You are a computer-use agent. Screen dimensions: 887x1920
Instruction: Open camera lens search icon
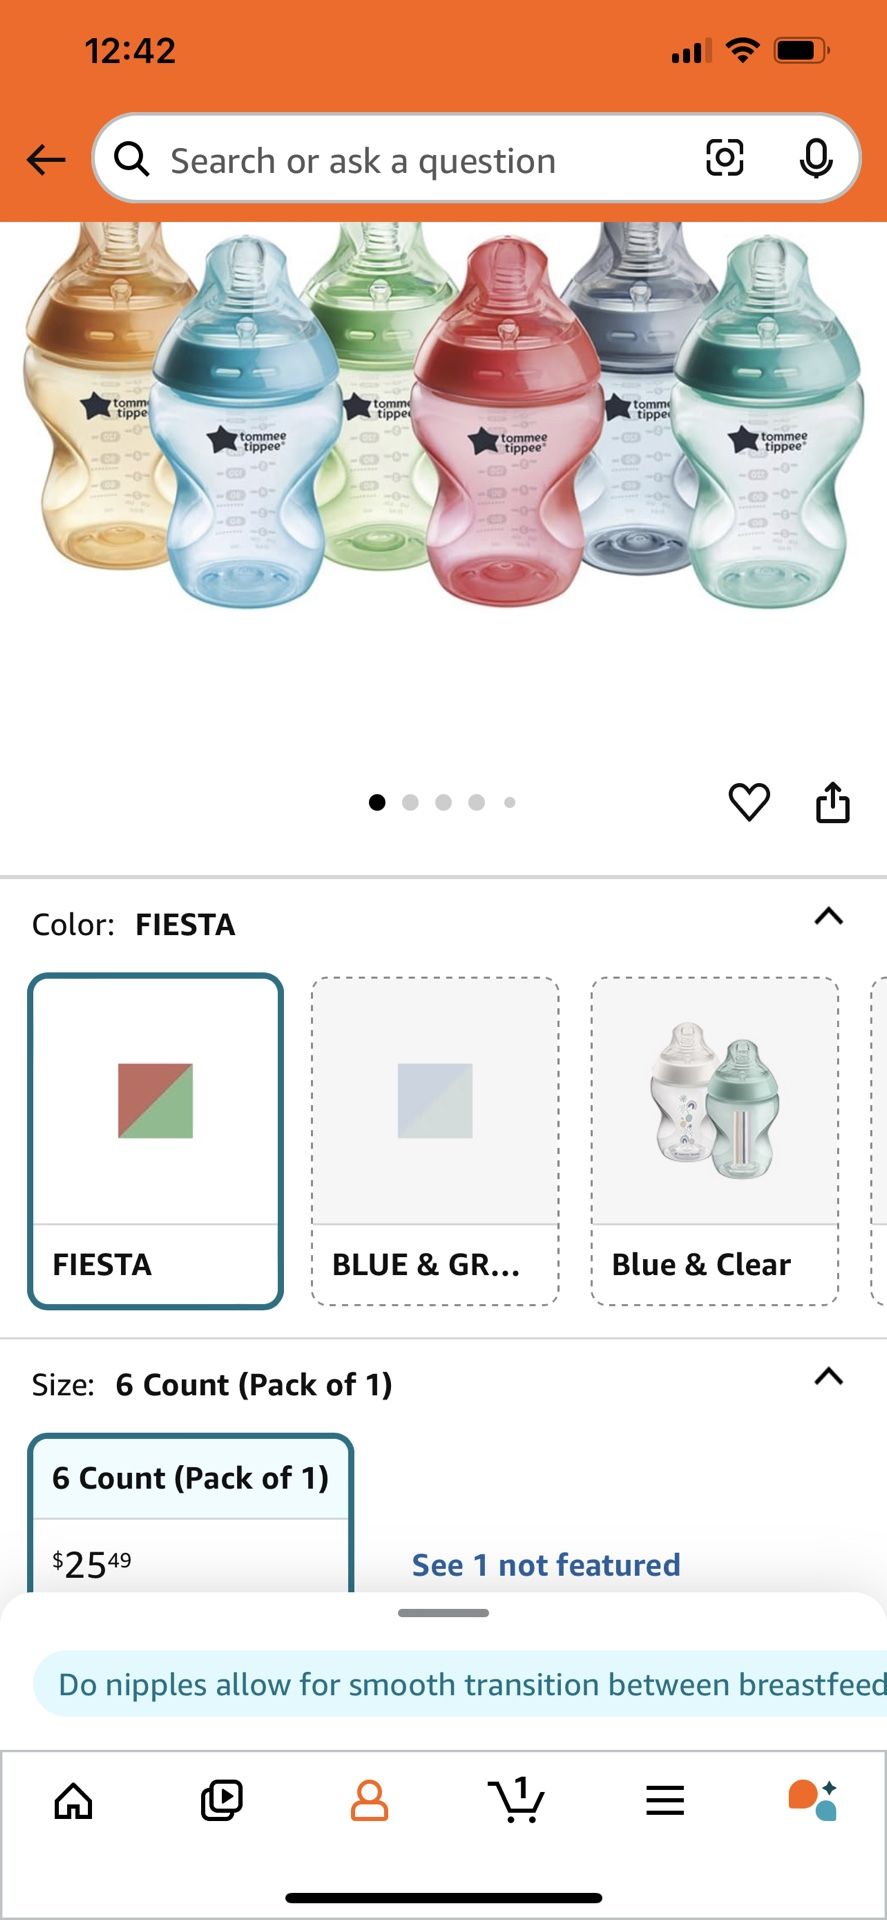pos(724,159)
